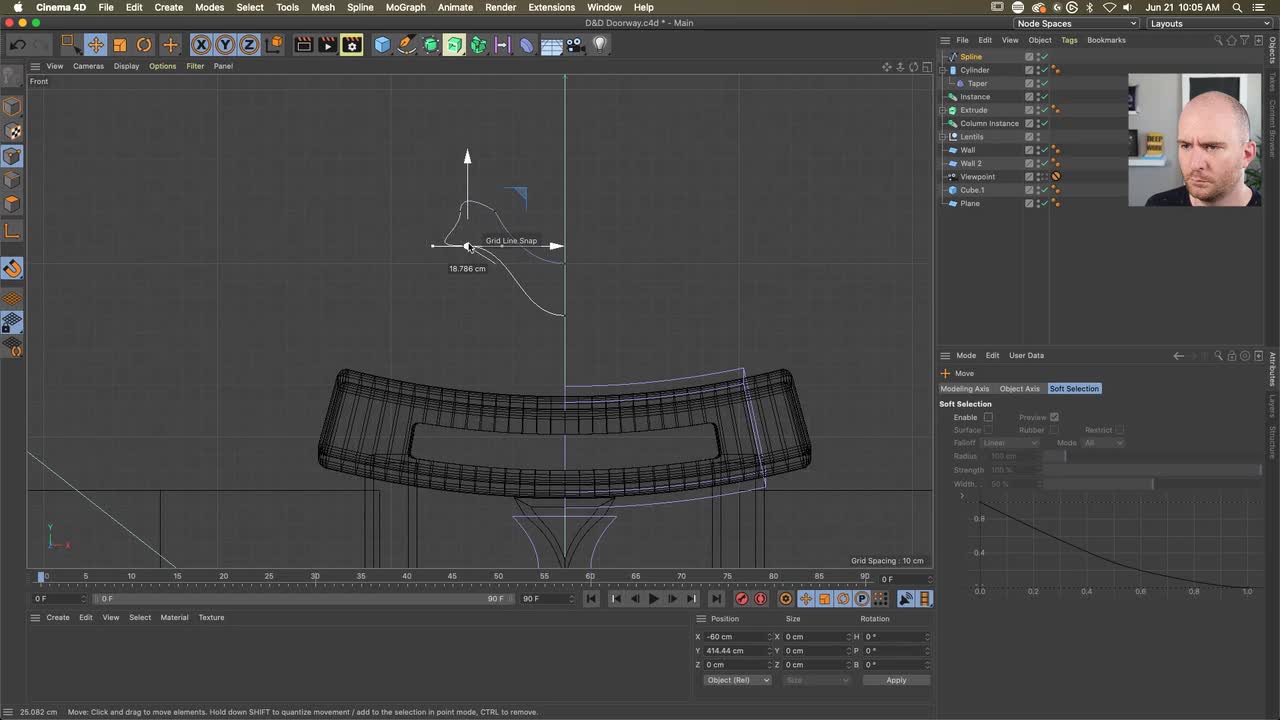The height and width of the screenshot is (720, 1280).
Task: Open the viewport Cameras menu
Action: pos(88,66)
